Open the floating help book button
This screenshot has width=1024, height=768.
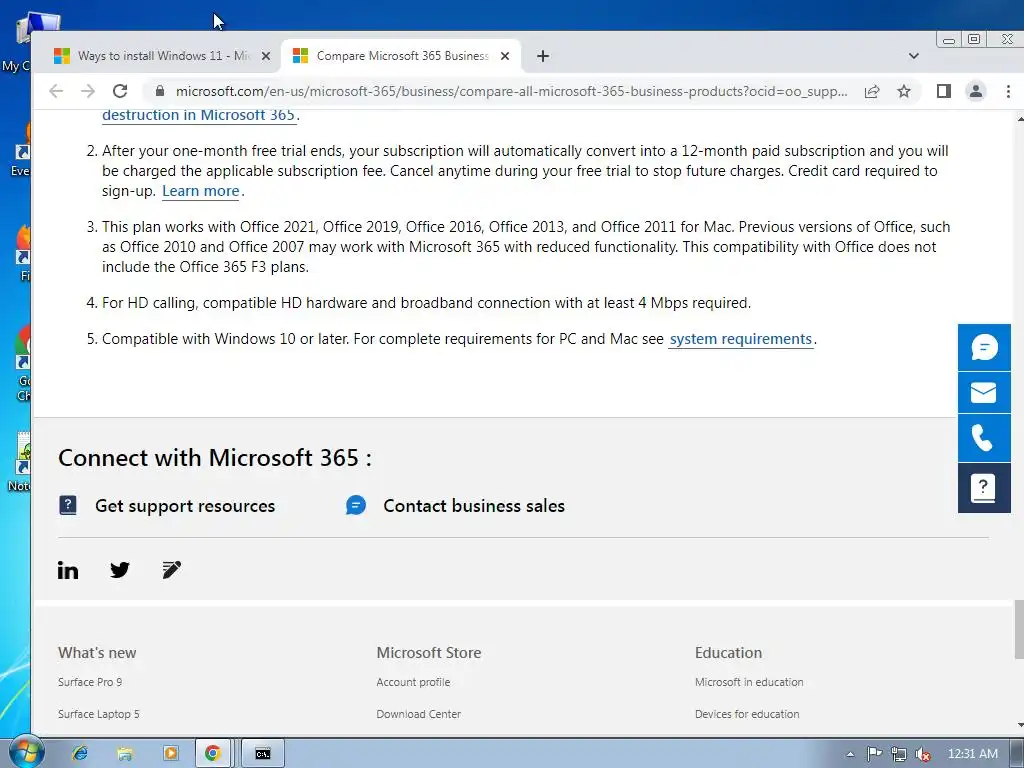click(984, 488)
